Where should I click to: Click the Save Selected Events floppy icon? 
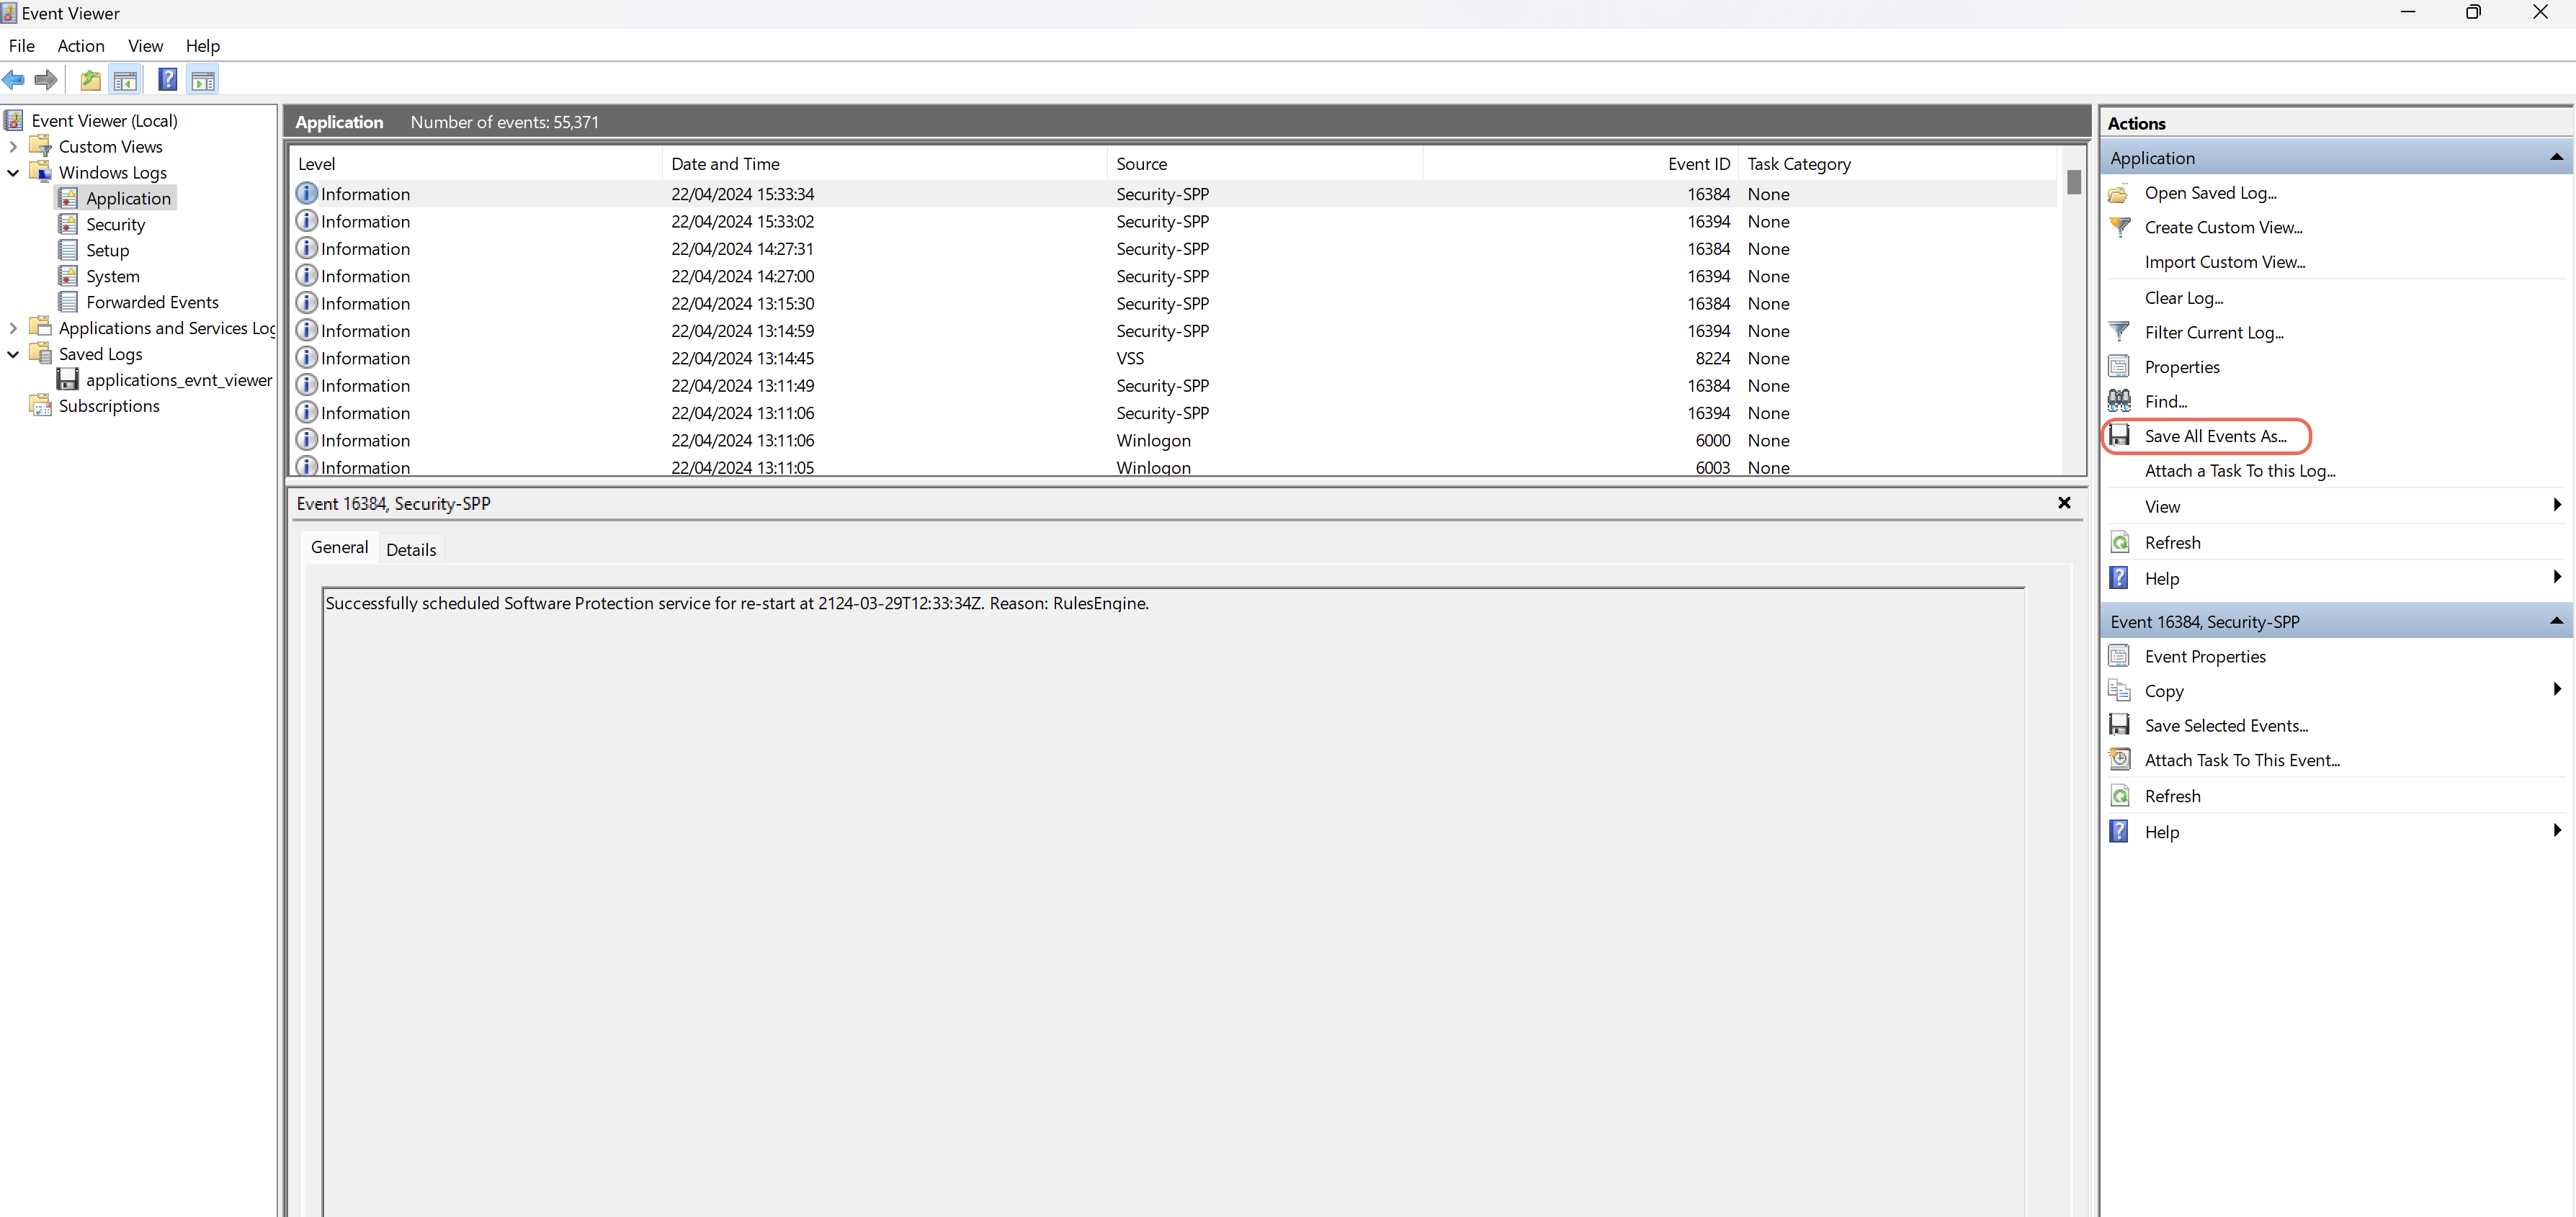(2119, 725)
